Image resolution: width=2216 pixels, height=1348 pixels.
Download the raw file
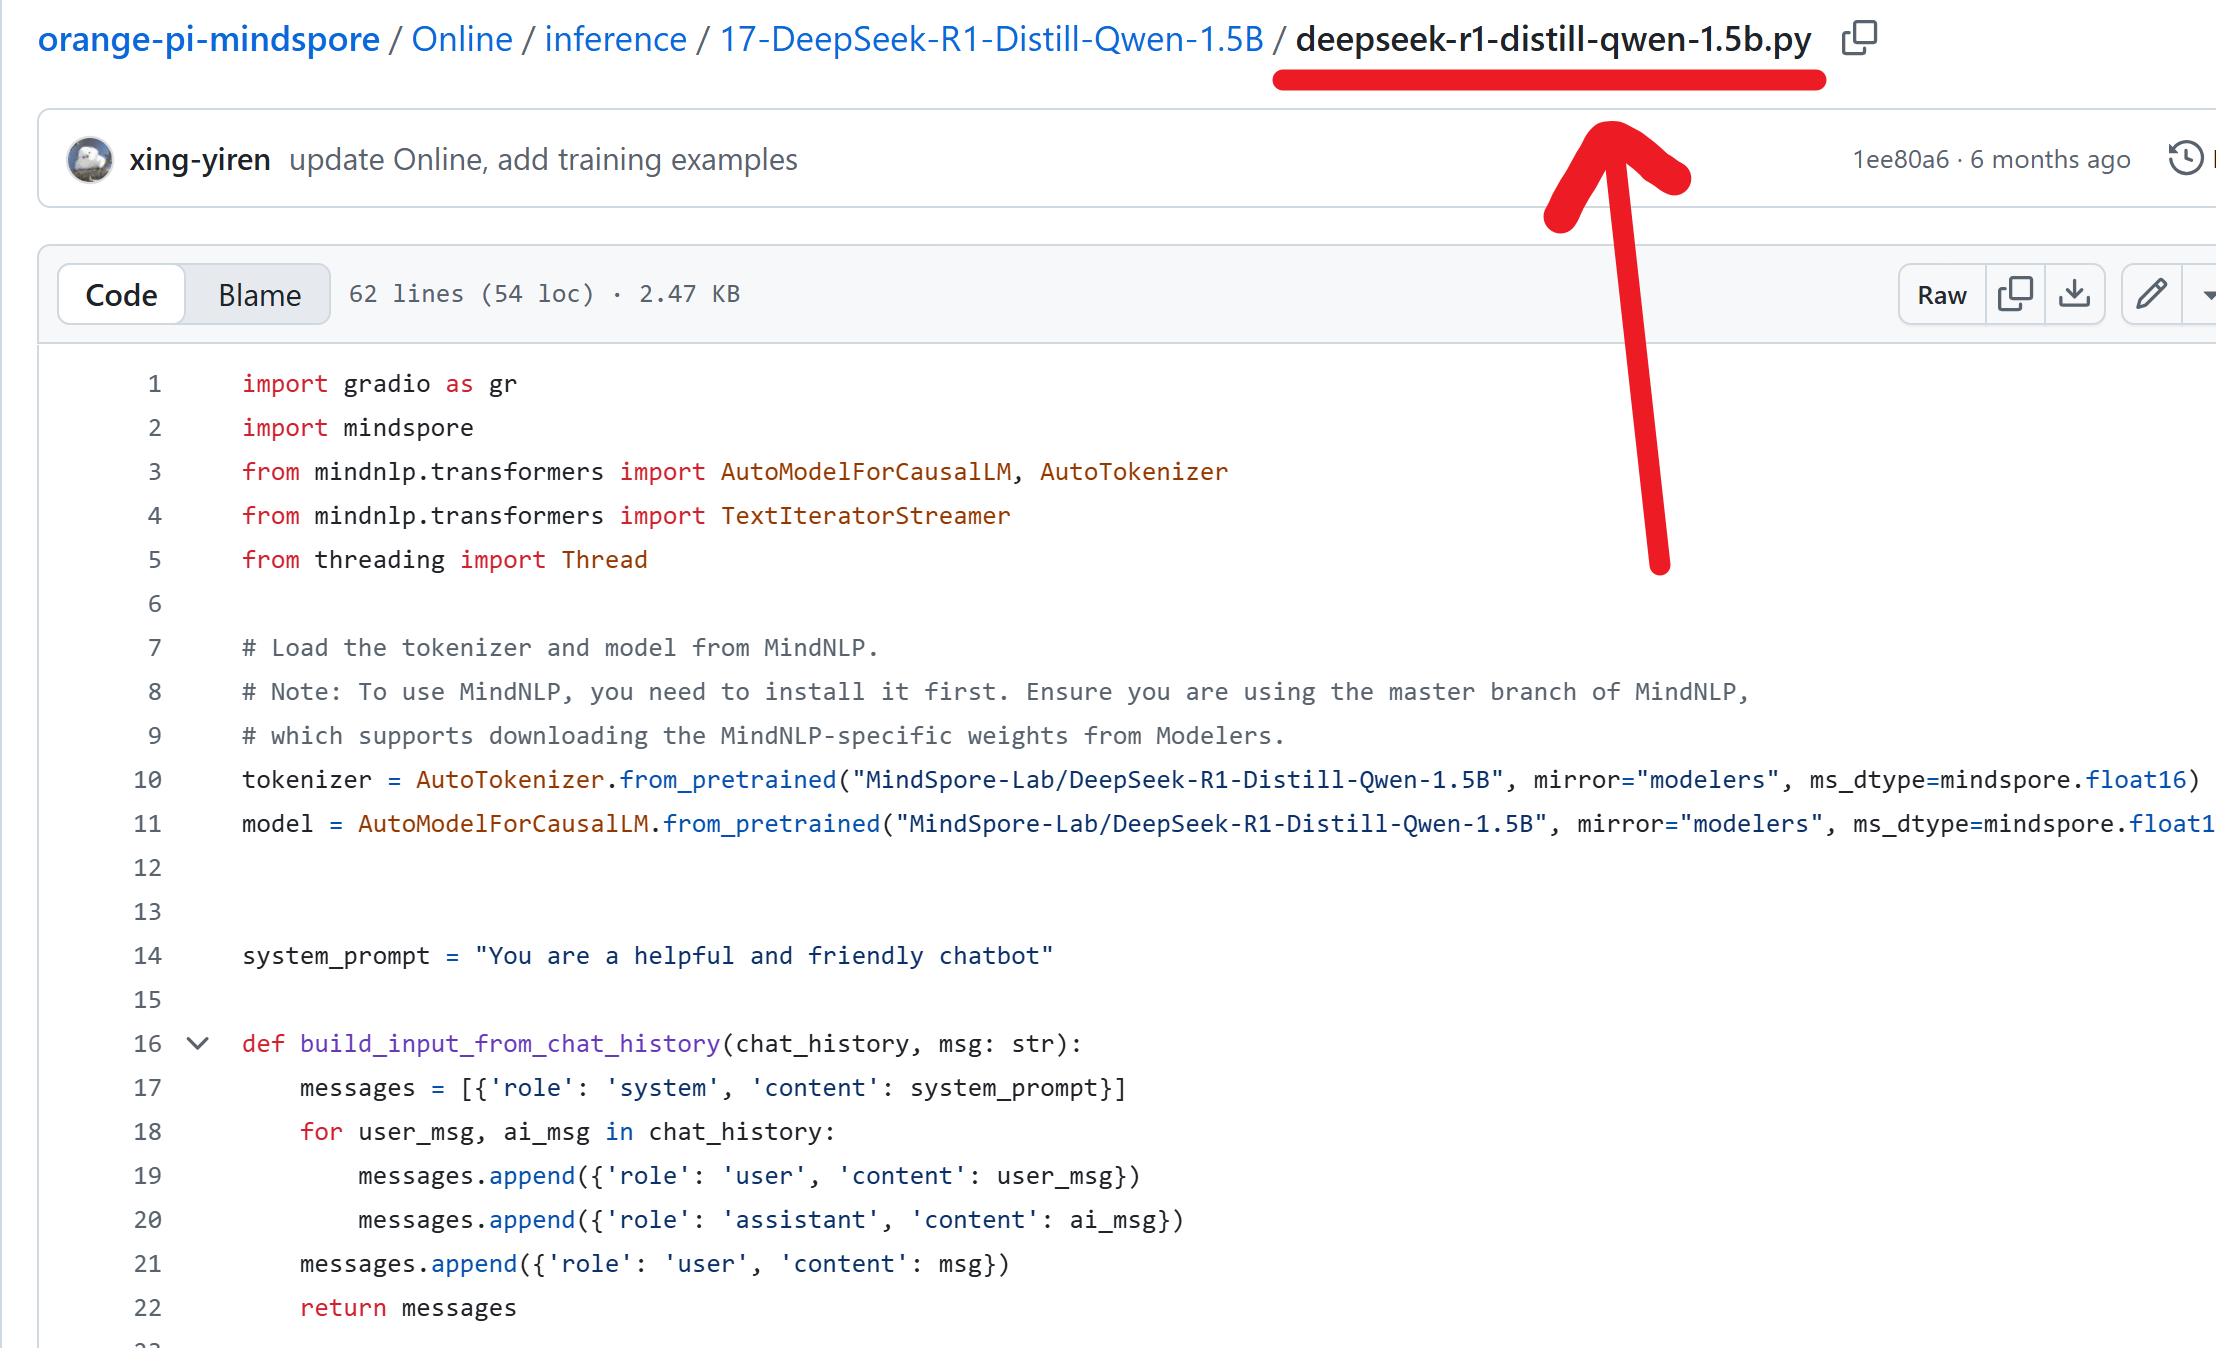[x=2075, y=294]
